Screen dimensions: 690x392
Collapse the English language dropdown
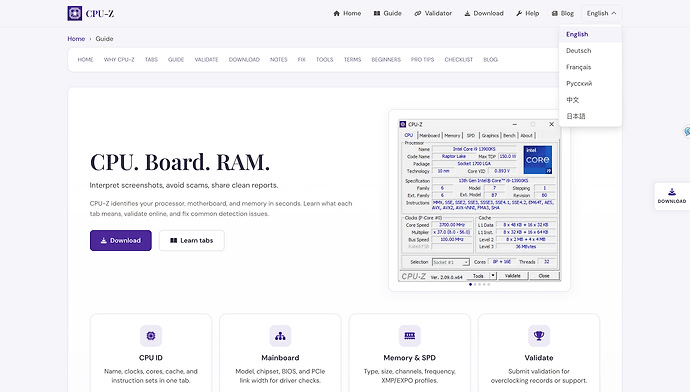(x=601, y=13)
